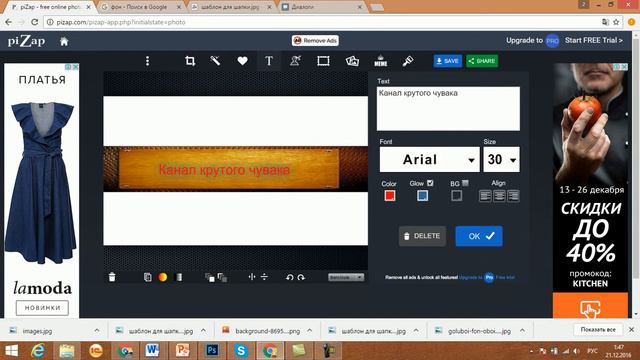Expand options for goluboi-fon-oboi jpg download
Viewport: 640px width, 360px height.
pos(522,331)
